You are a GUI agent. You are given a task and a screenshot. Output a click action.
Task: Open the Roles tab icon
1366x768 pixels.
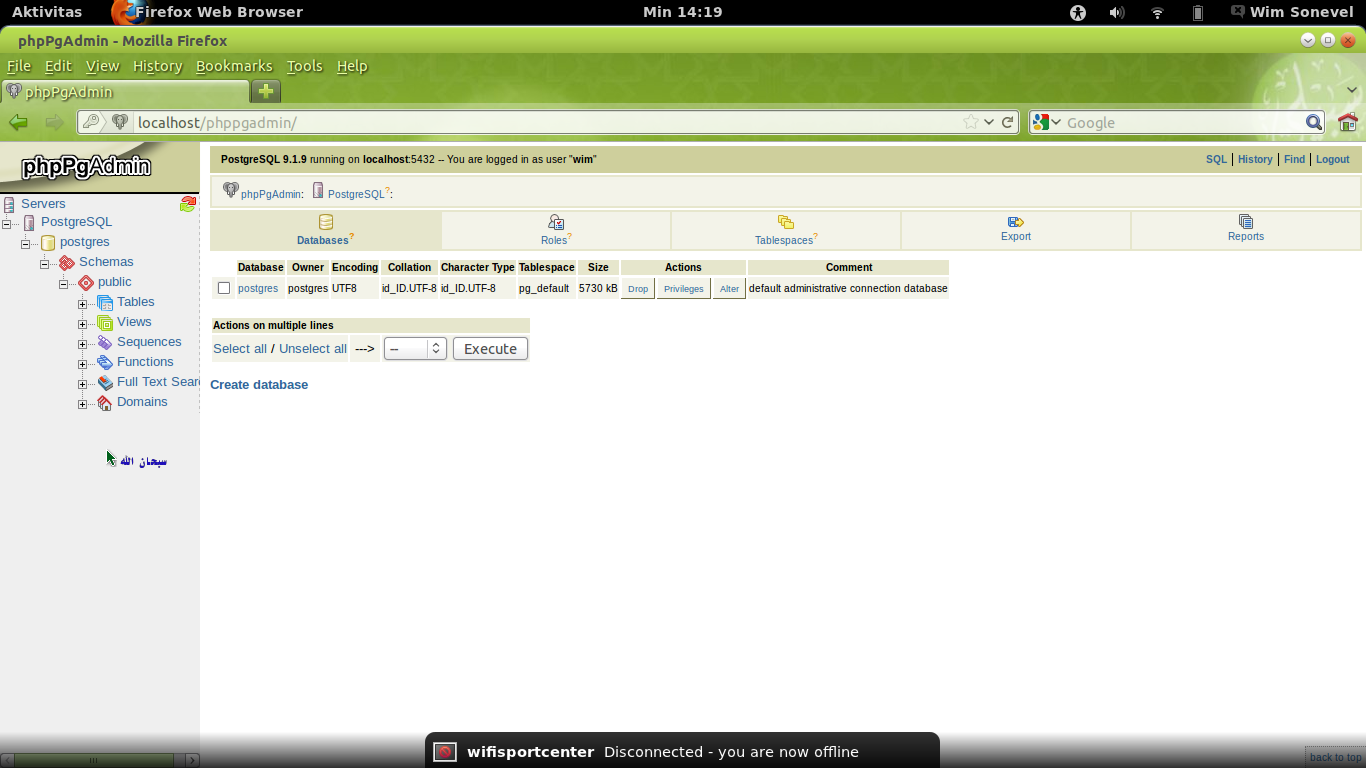(556, 222)
